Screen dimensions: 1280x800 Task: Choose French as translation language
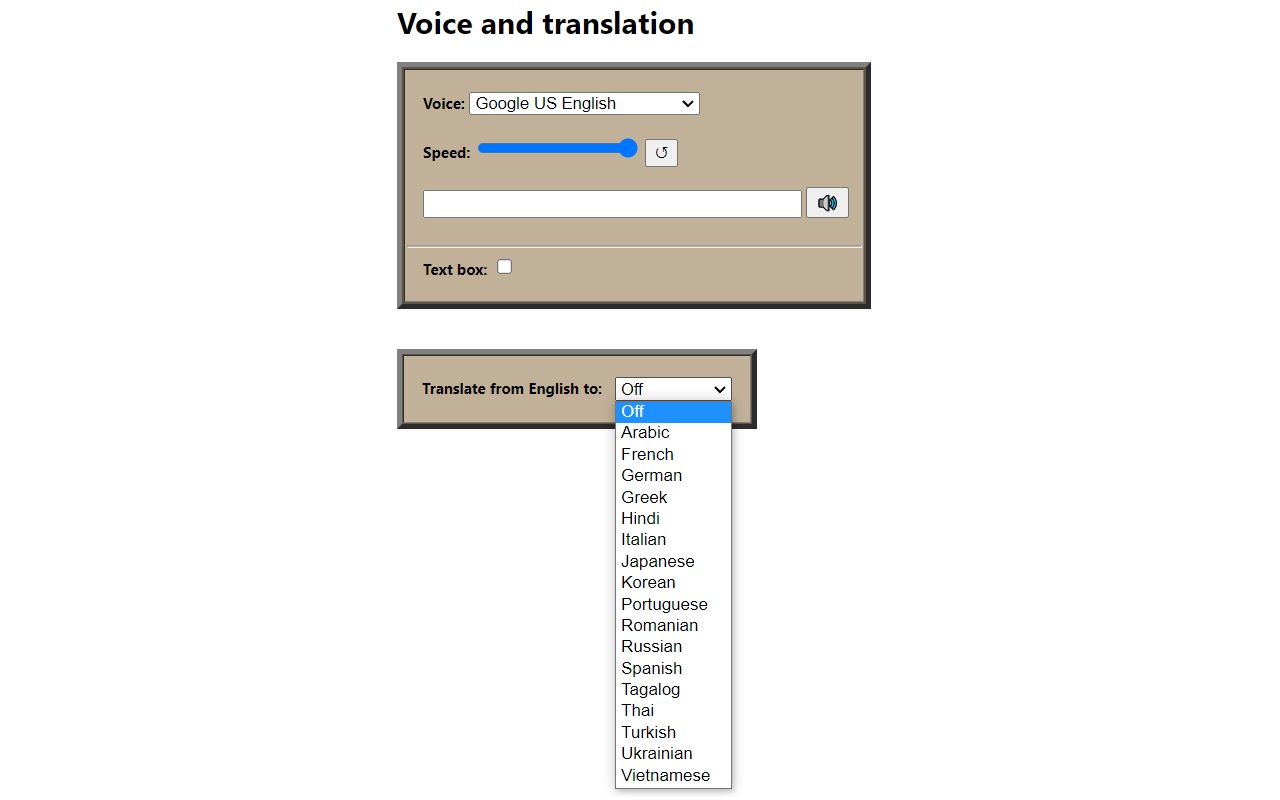click(647, 454)
